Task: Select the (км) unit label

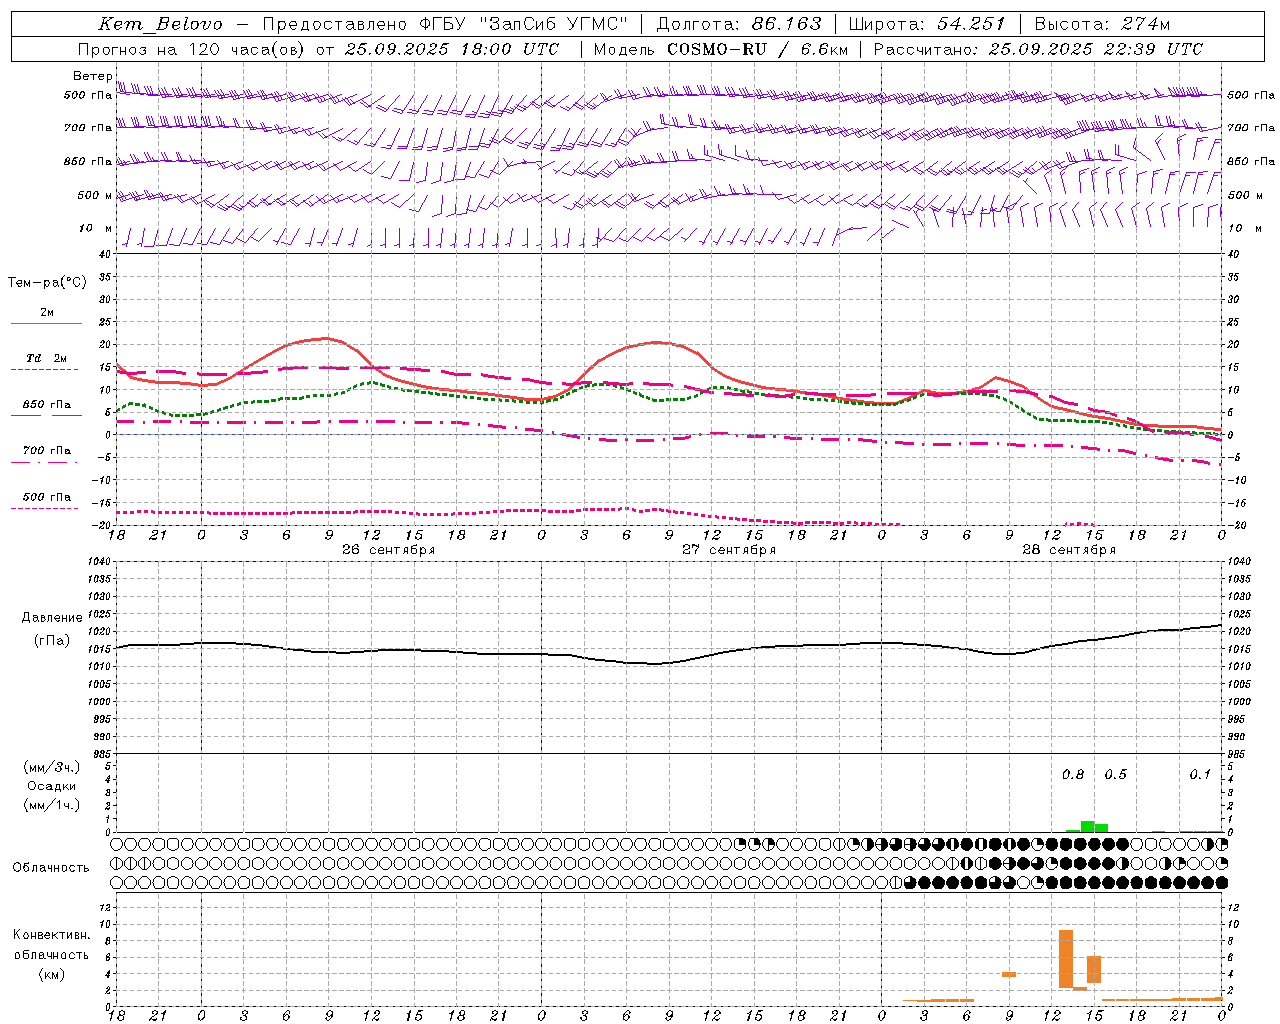Action: pyautogui.click(x=52, y=974)
